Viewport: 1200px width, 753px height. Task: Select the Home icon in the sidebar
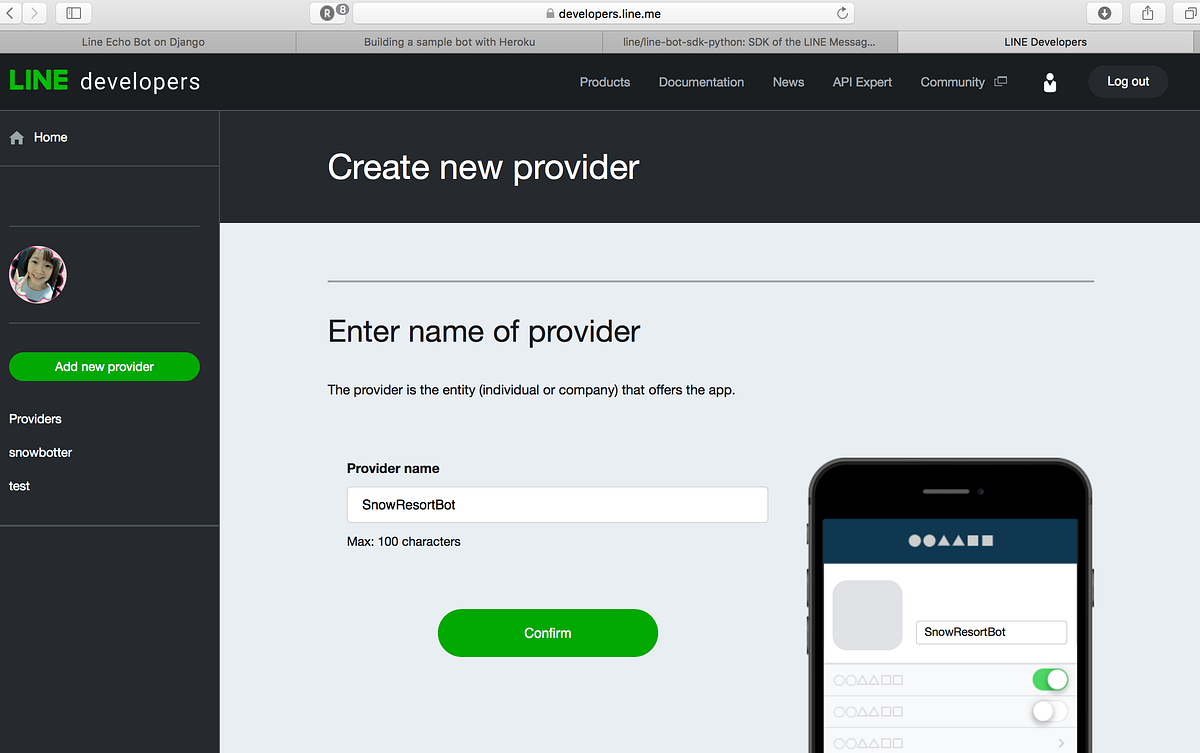click(16, 137)
